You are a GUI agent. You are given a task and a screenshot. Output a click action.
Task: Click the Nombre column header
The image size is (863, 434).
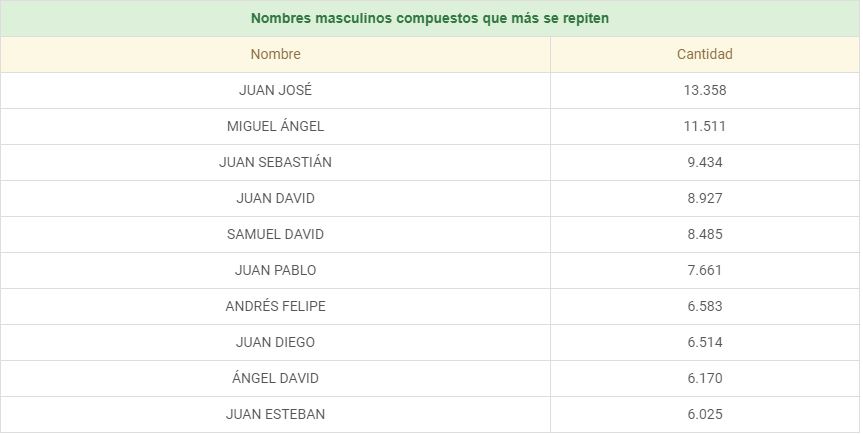(x=275, y=54)
